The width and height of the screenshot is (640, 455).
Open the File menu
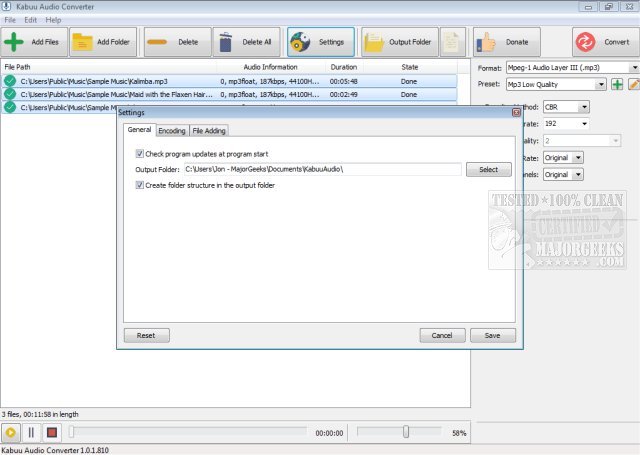click(10, 20)
